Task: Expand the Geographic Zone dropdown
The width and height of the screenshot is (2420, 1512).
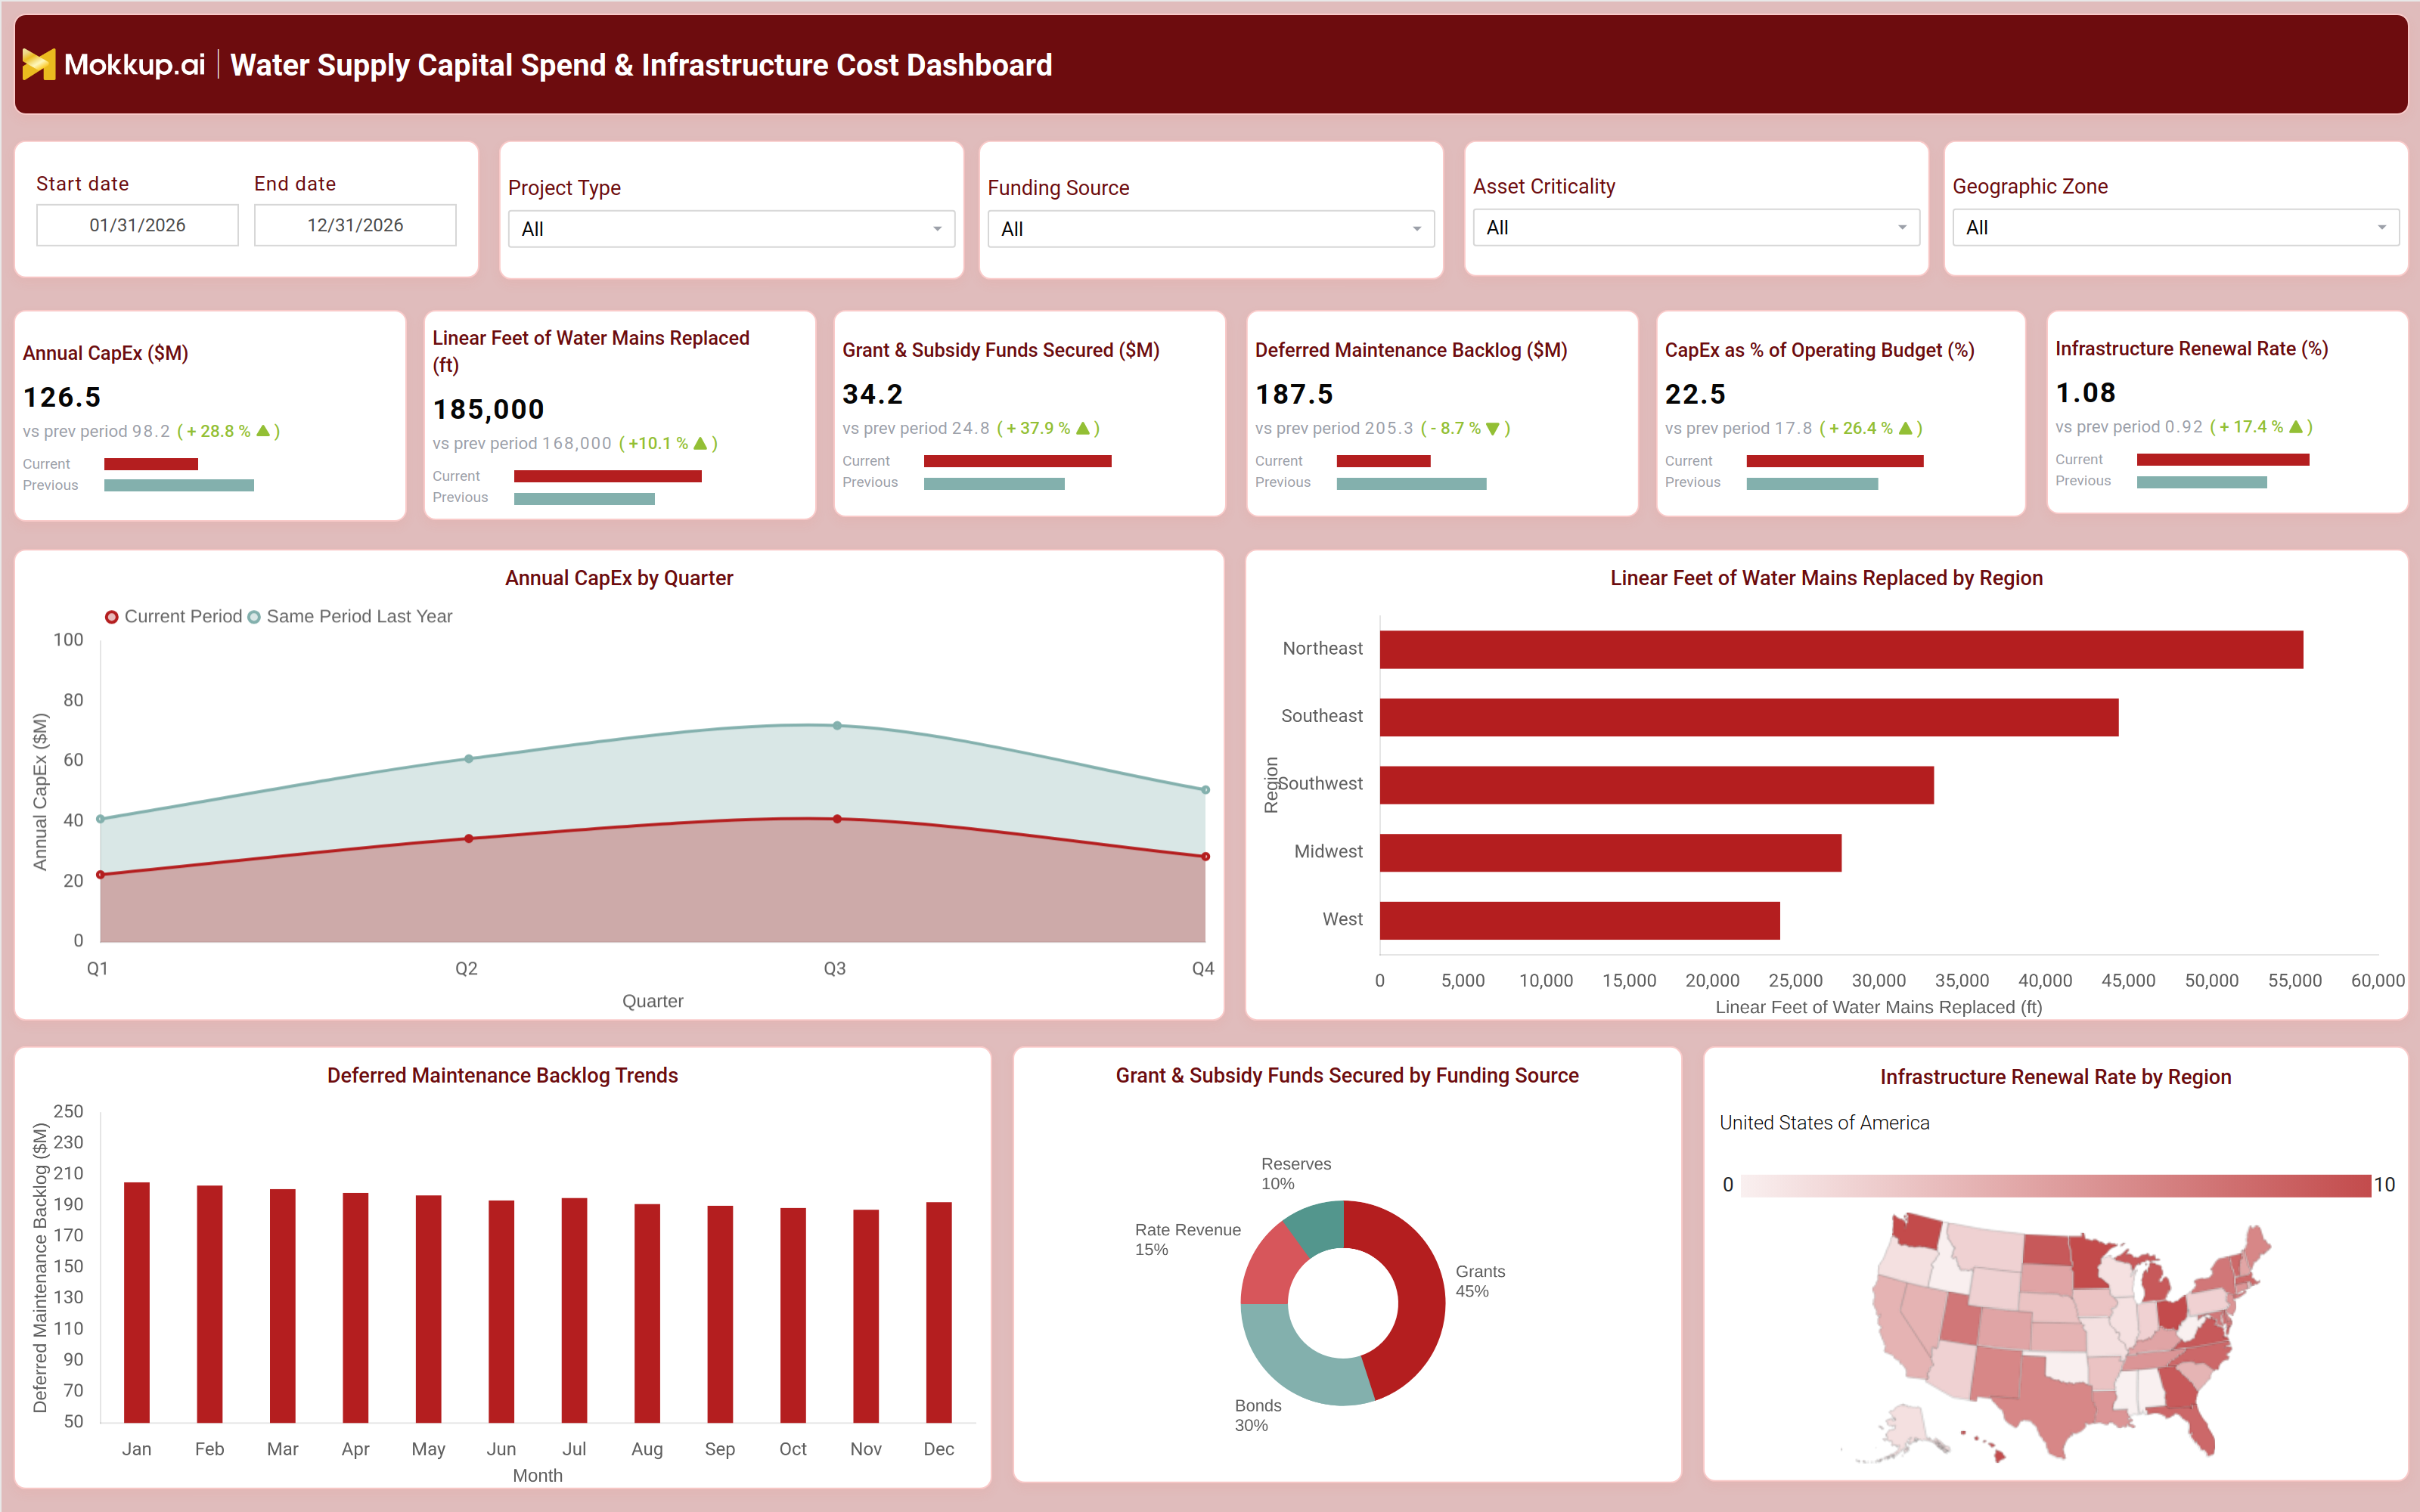Action: click(x=2175, y=228)
